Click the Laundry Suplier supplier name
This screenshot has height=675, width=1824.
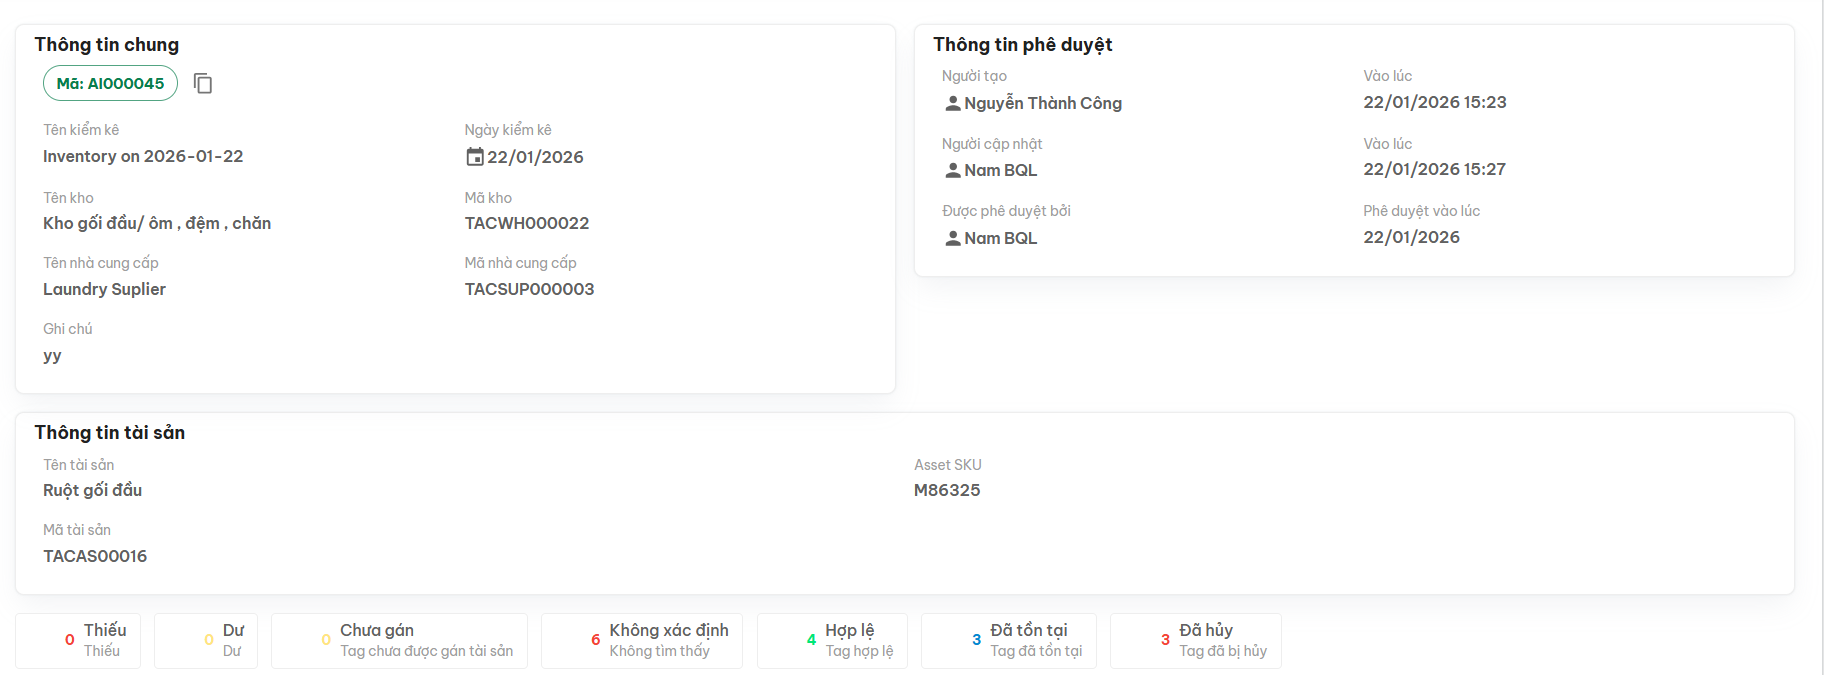point(104,289)
